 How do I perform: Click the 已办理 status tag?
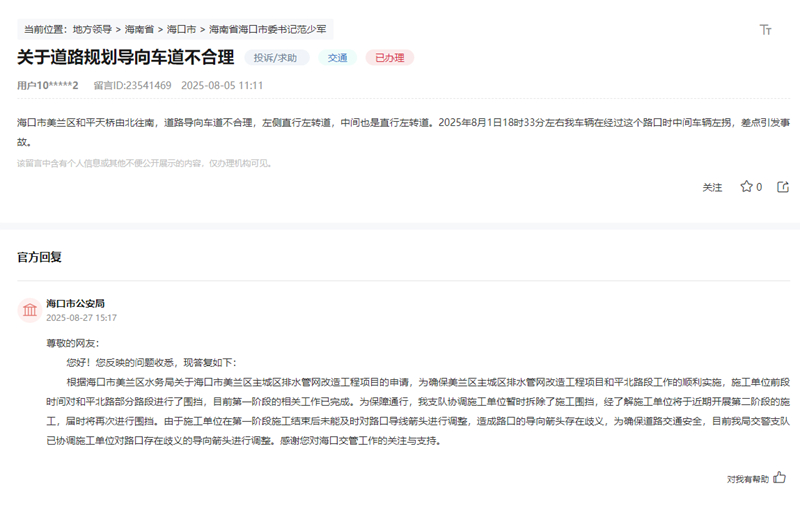click(x=389, y=58)
